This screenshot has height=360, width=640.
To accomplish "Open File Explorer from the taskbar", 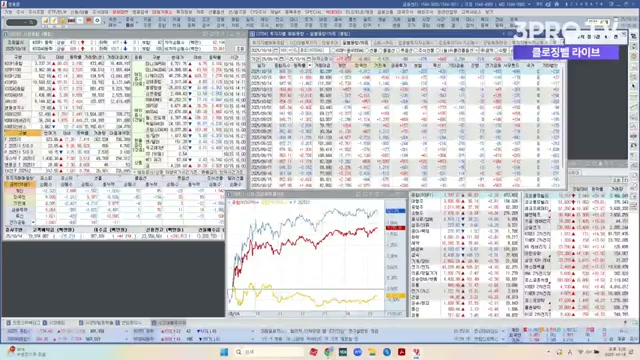I will pyautogui.click(x=372, y=352).
